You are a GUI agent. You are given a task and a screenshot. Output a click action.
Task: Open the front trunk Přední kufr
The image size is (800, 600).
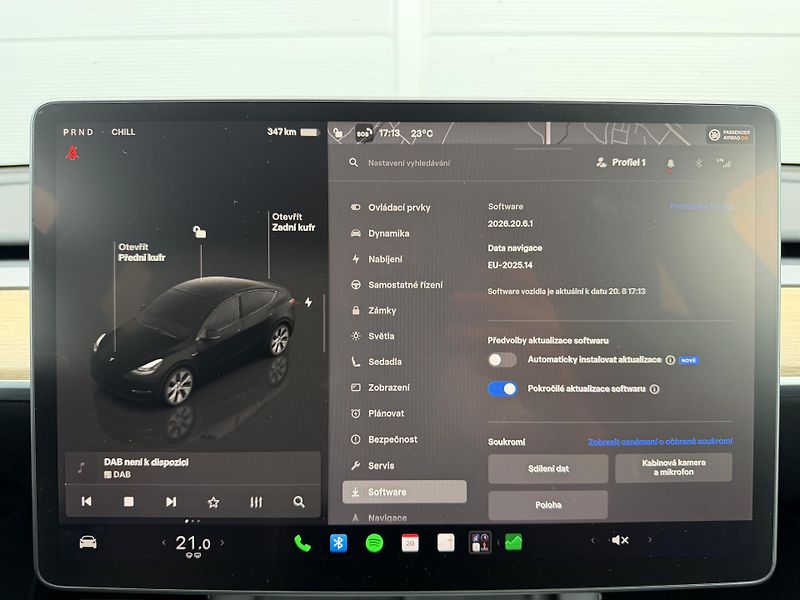(141, 252)
